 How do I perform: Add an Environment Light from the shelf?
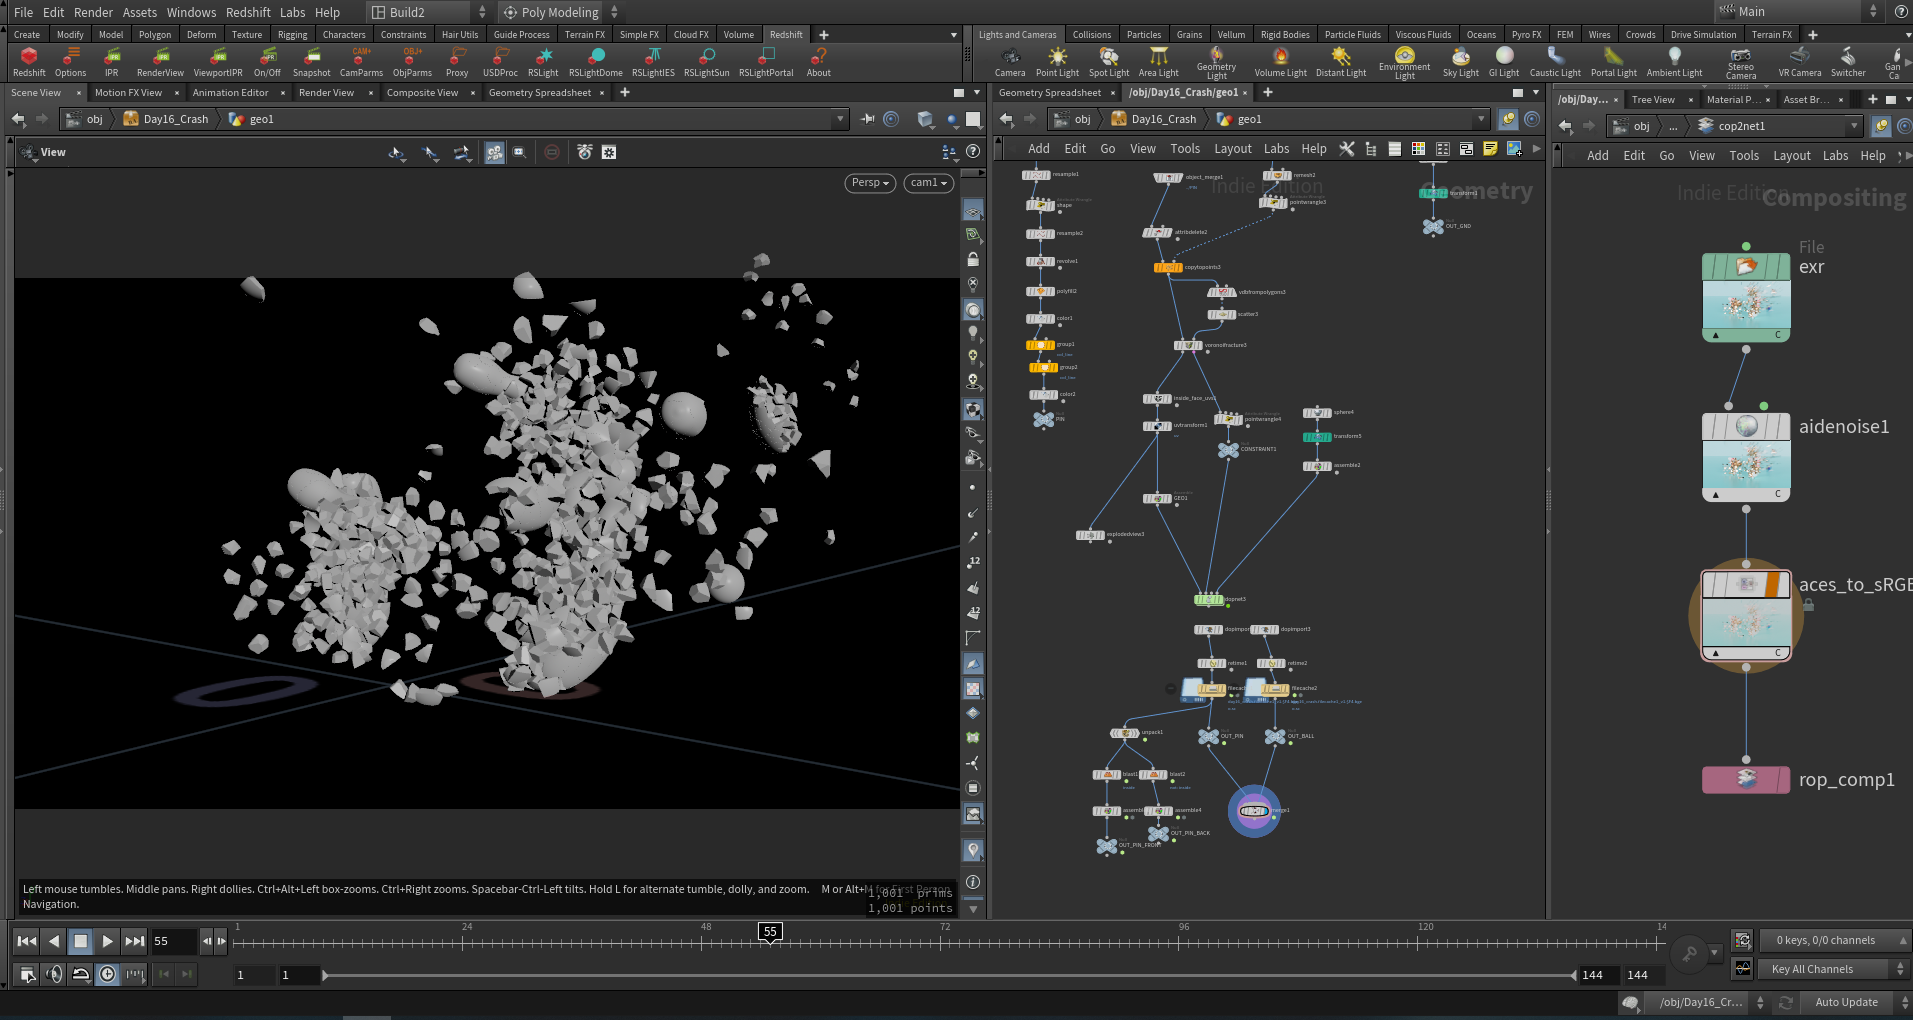(x=1405, y=63)
